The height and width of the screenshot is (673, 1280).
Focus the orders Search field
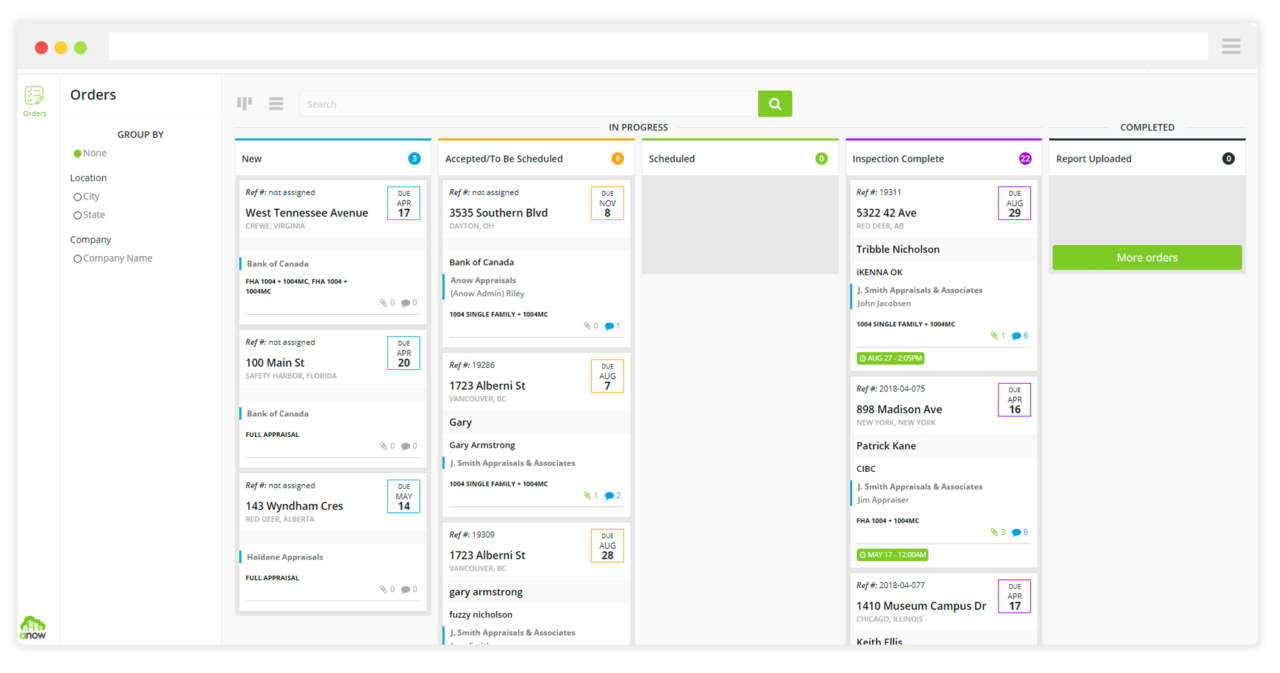tap(528, 104)
